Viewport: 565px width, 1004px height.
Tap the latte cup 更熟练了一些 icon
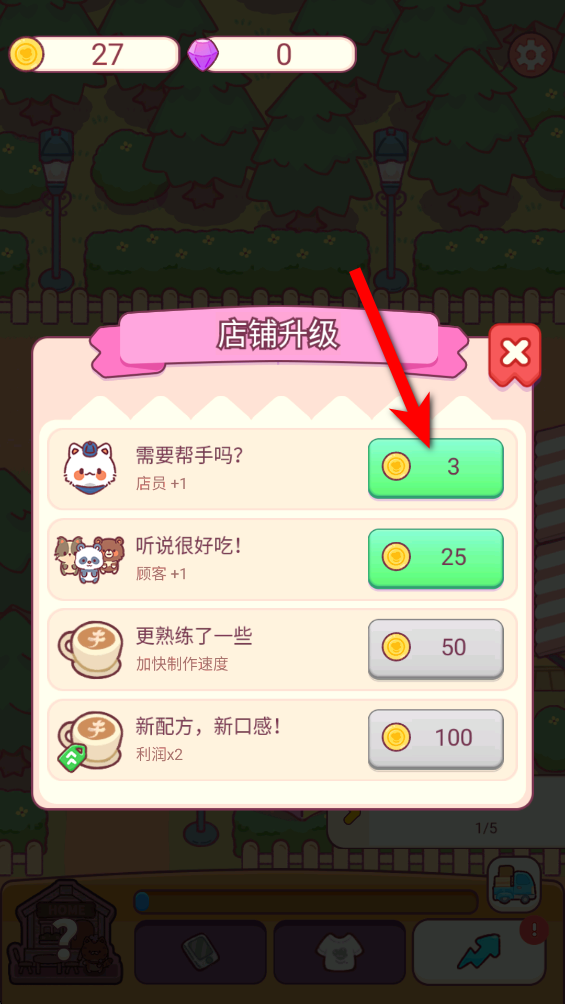(x=90, y=648)
